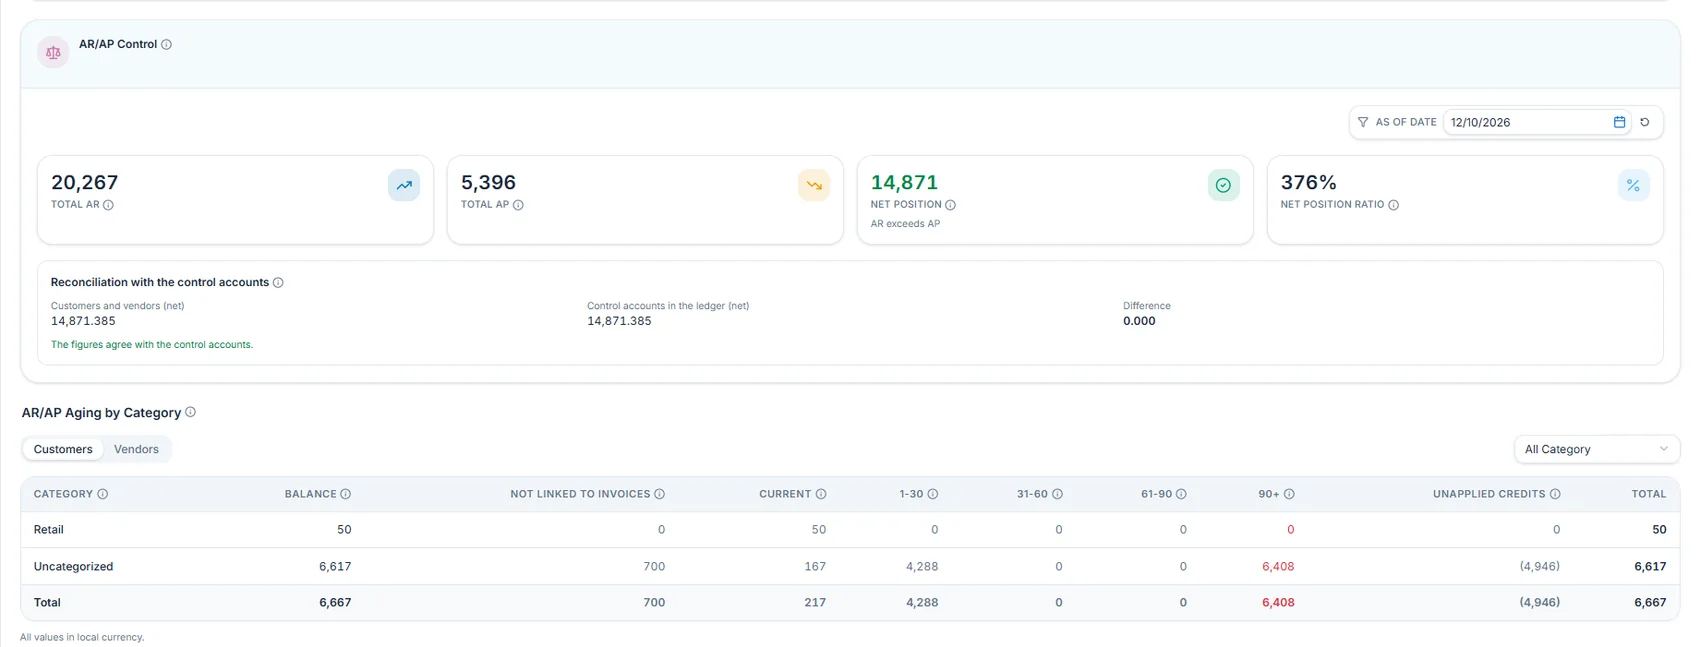This screenshot has height=647, width=1700.
Task: Click 'All values in local currency' footnote
Action: click(x=82, y=637)
